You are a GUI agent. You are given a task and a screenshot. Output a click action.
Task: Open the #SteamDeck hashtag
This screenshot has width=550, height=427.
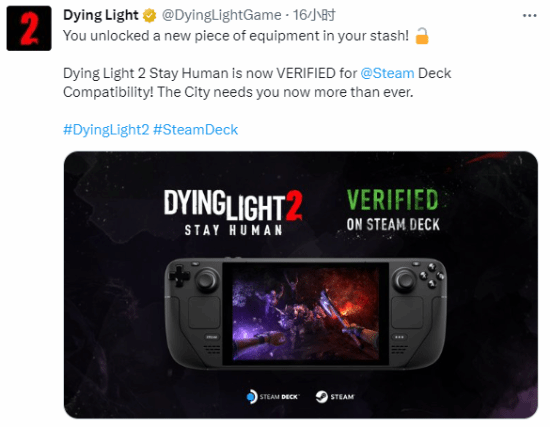[196, 130]
